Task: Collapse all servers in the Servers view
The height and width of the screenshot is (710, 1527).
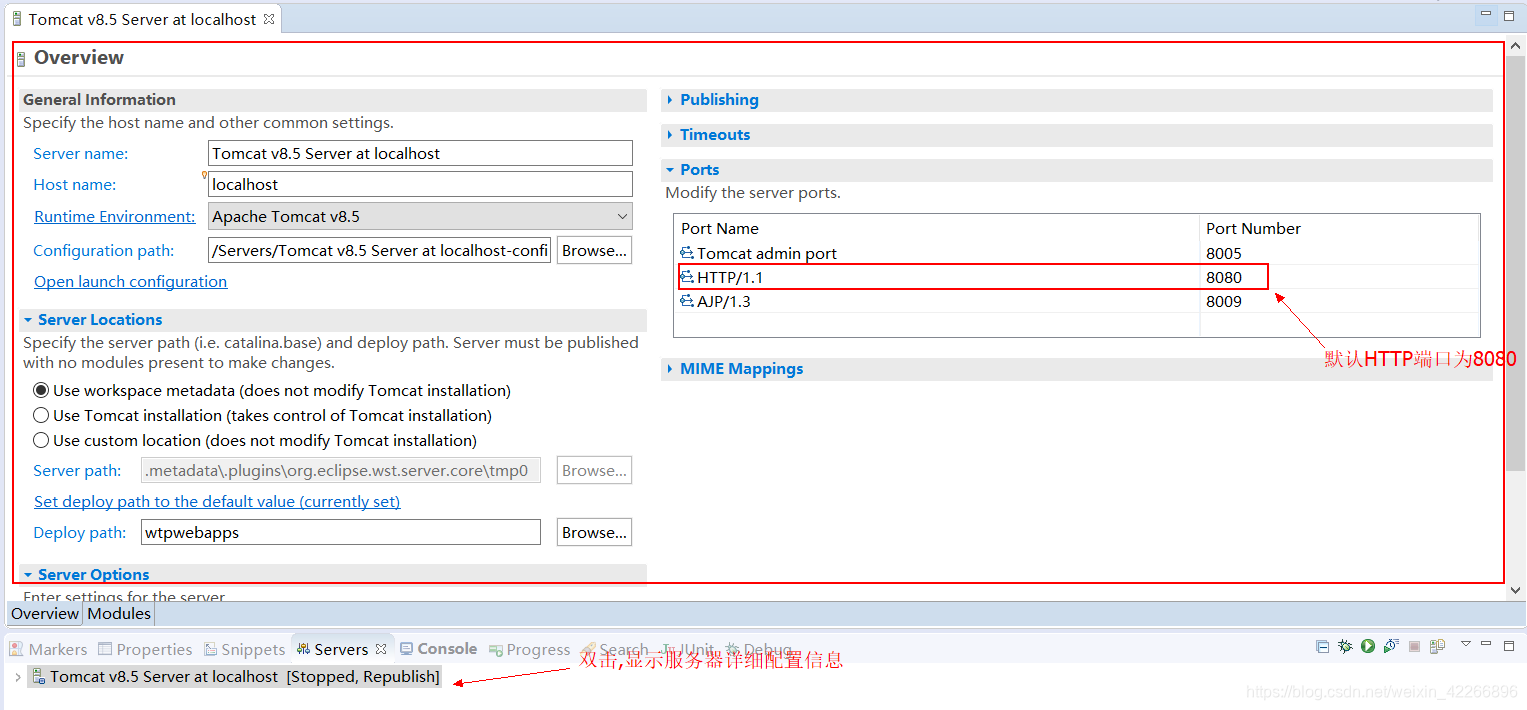Action: [1322, 646]
